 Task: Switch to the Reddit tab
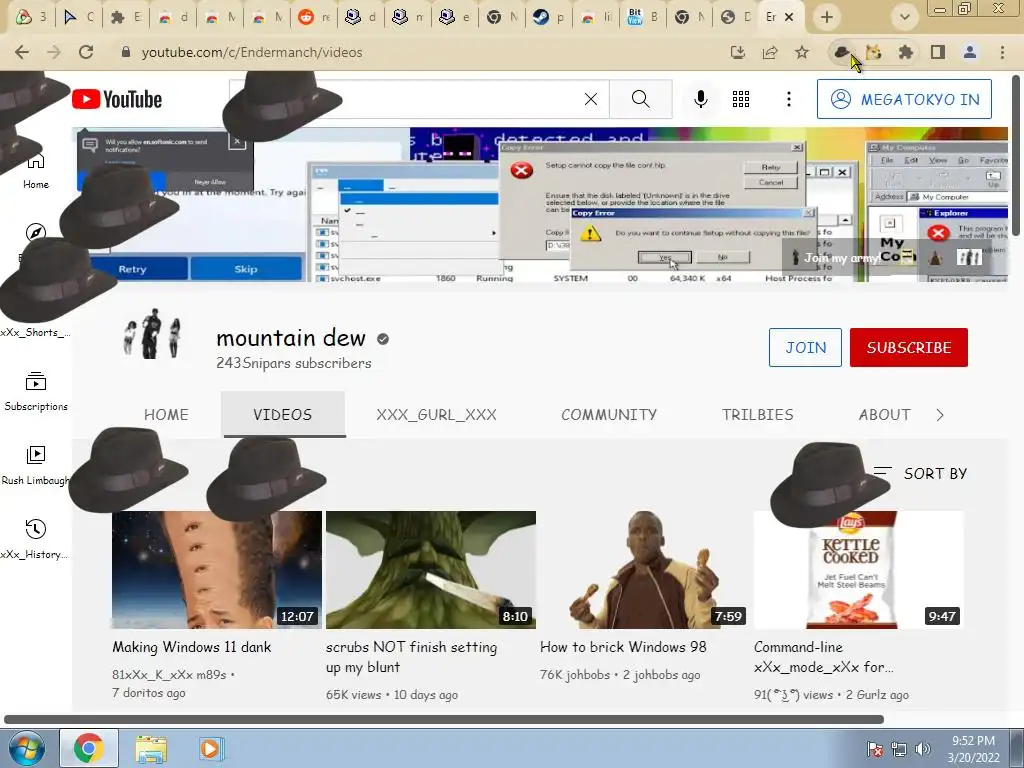tap(313, 17)
